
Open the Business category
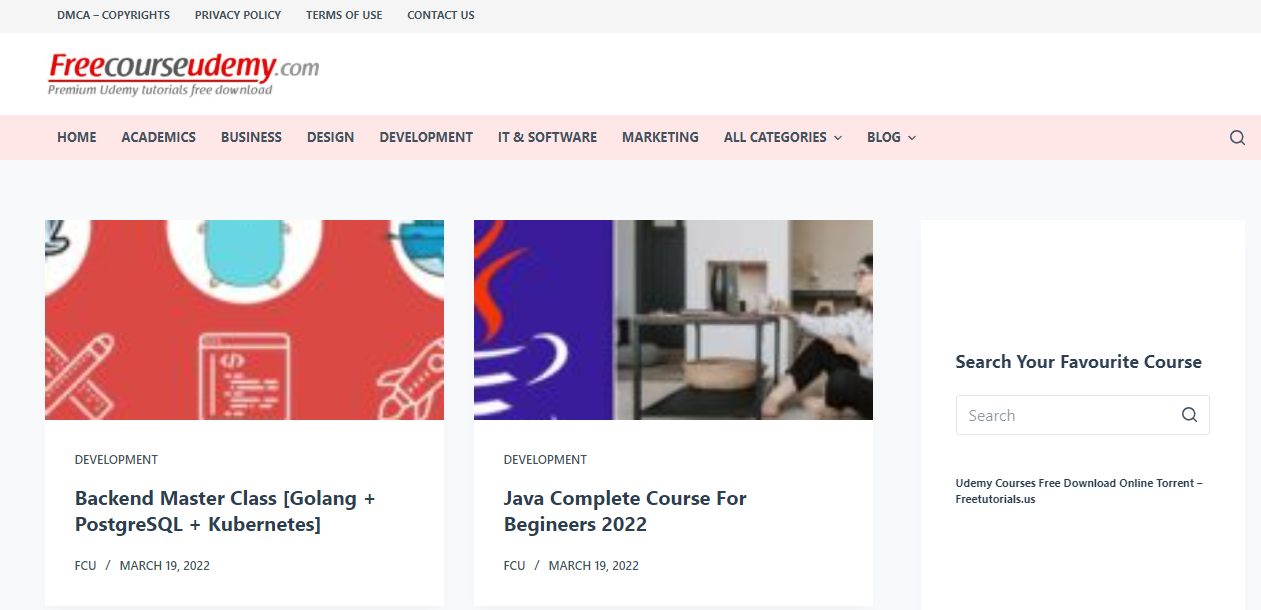251,137
